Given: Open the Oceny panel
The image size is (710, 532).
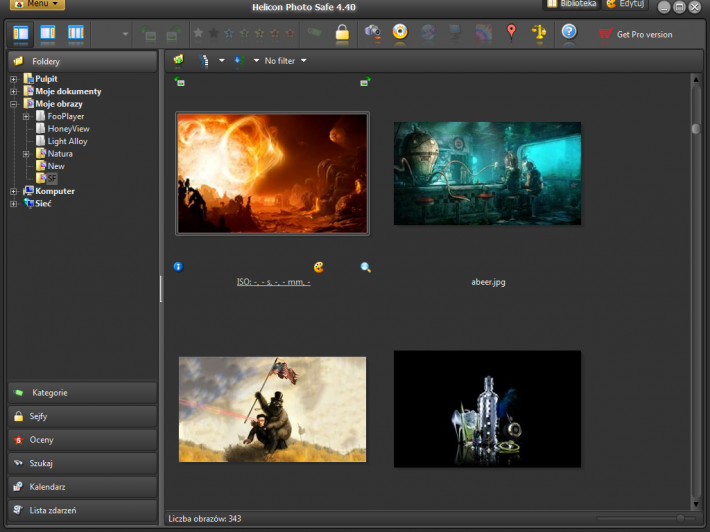Looking at the screenshot, I should click(82, 440).
